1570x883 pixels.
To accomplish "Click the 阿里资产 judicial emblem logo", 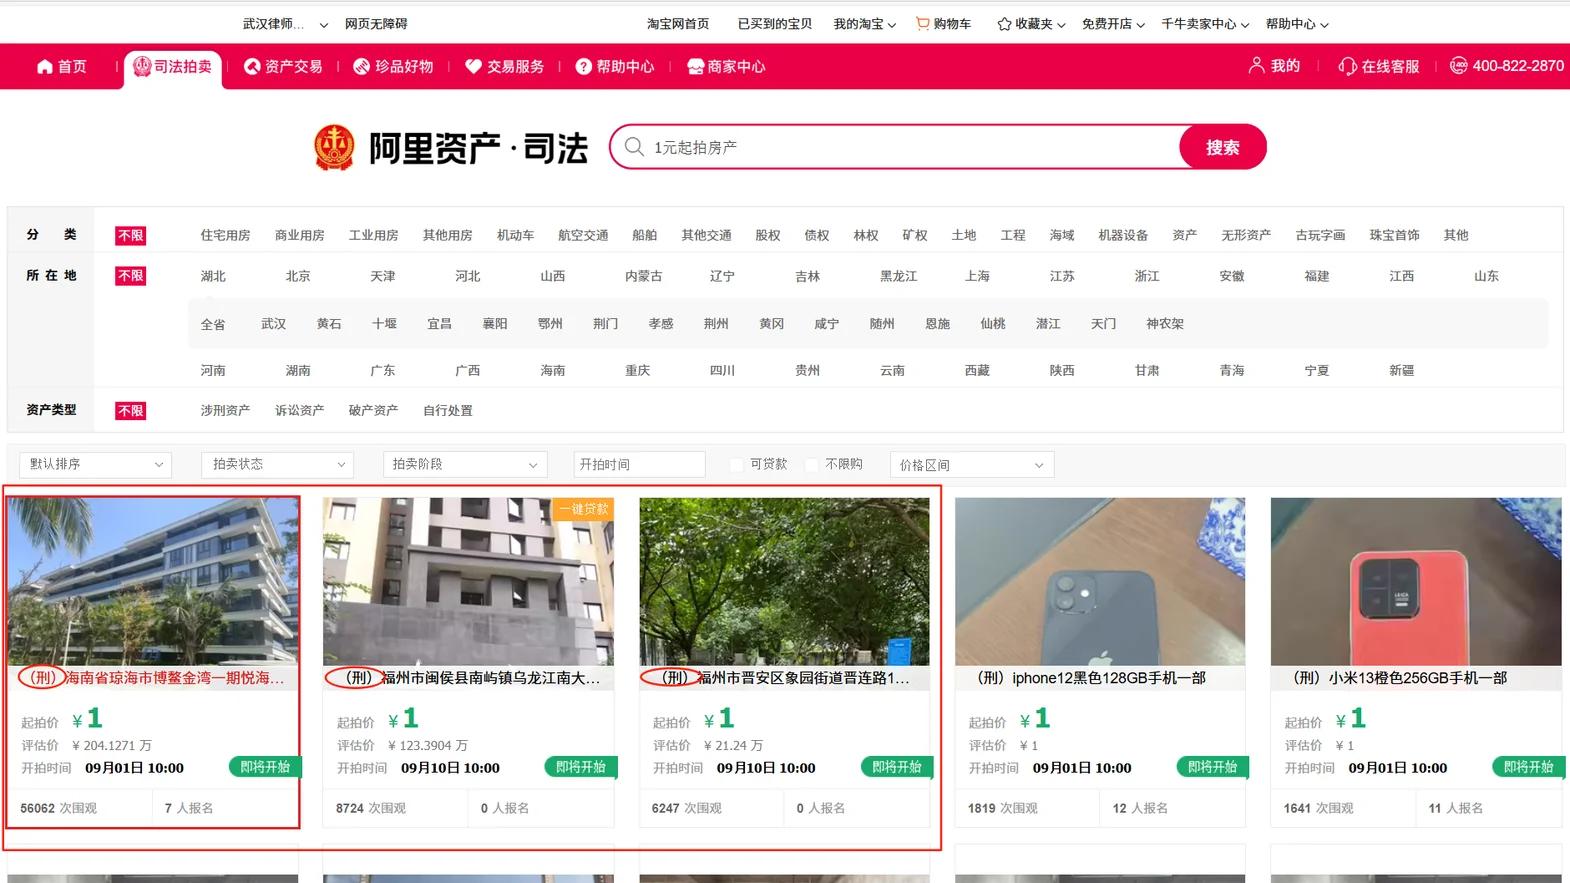I will (x=334, y=148).
